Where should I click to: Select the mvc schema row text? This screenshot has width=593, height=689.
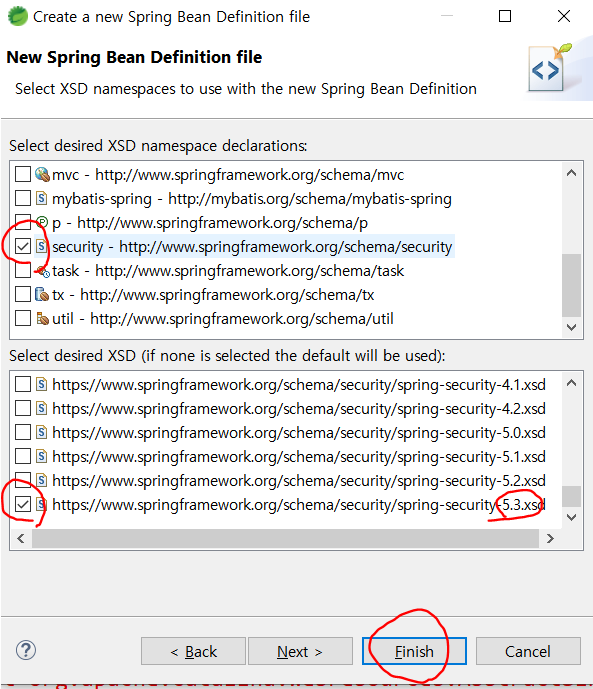click(228, 174)
